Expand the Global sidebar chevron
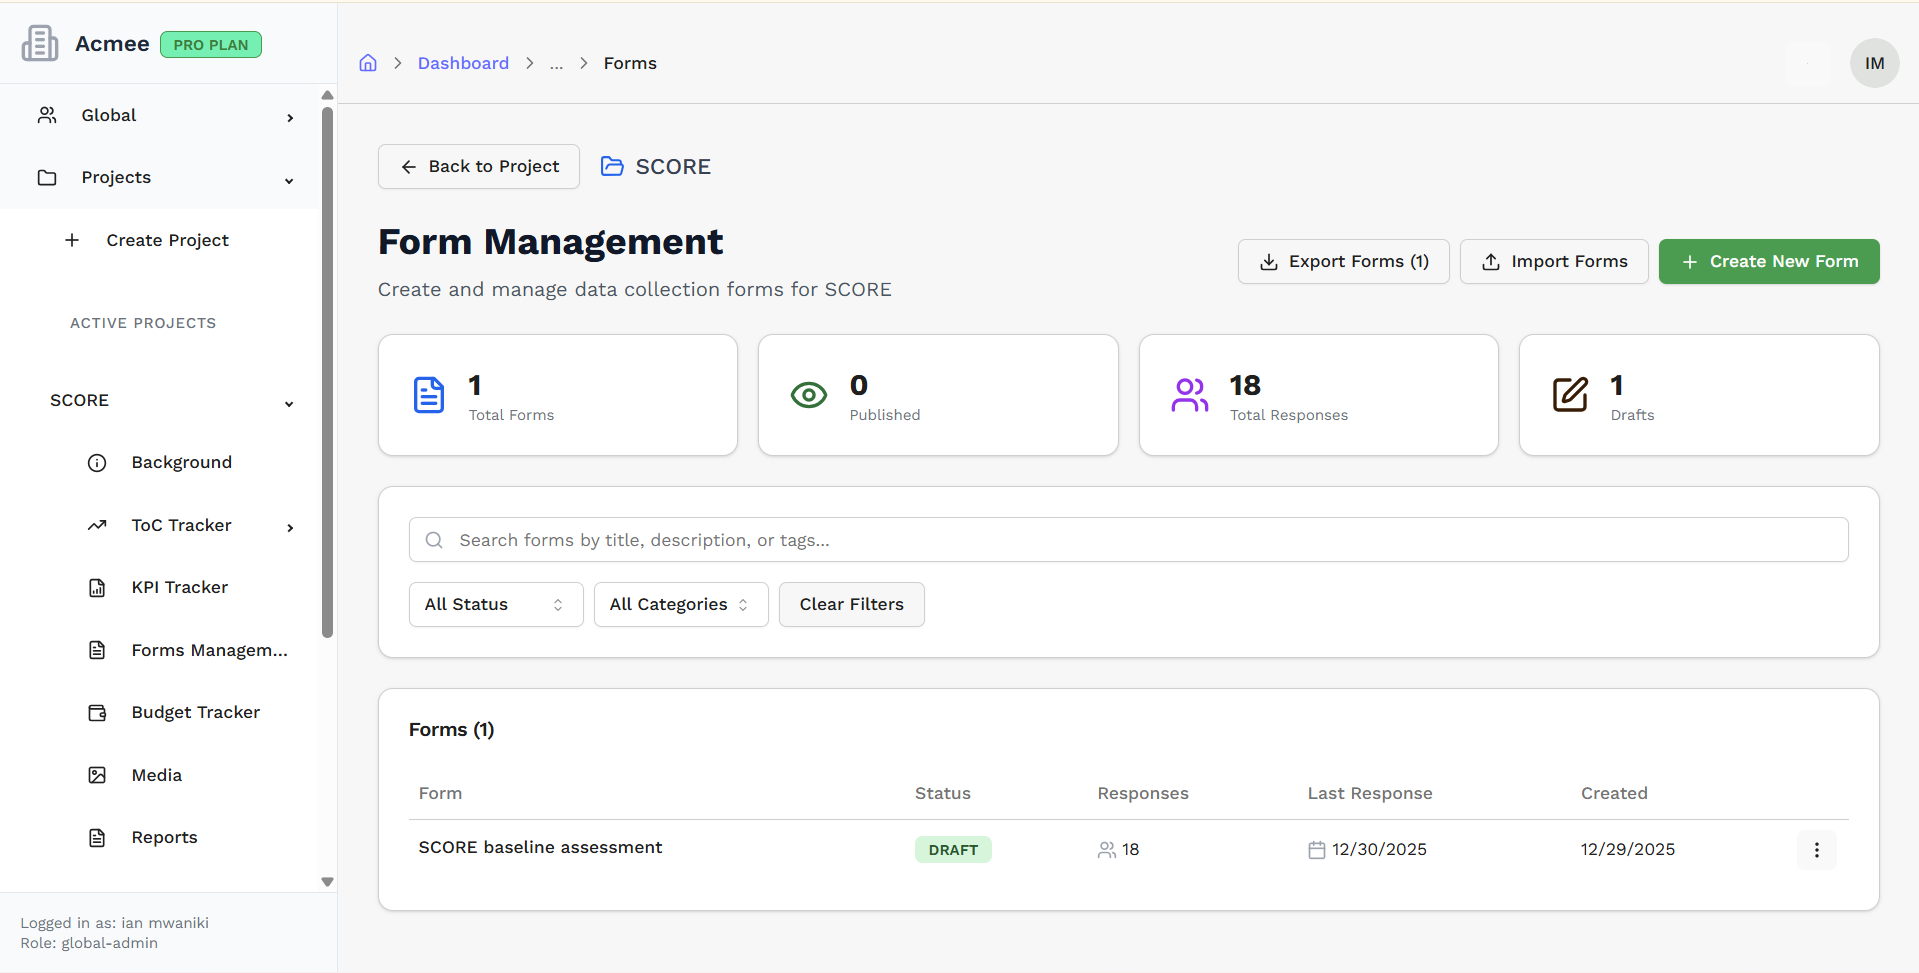The image size is (1919, 973). click(x=290, y=118)
